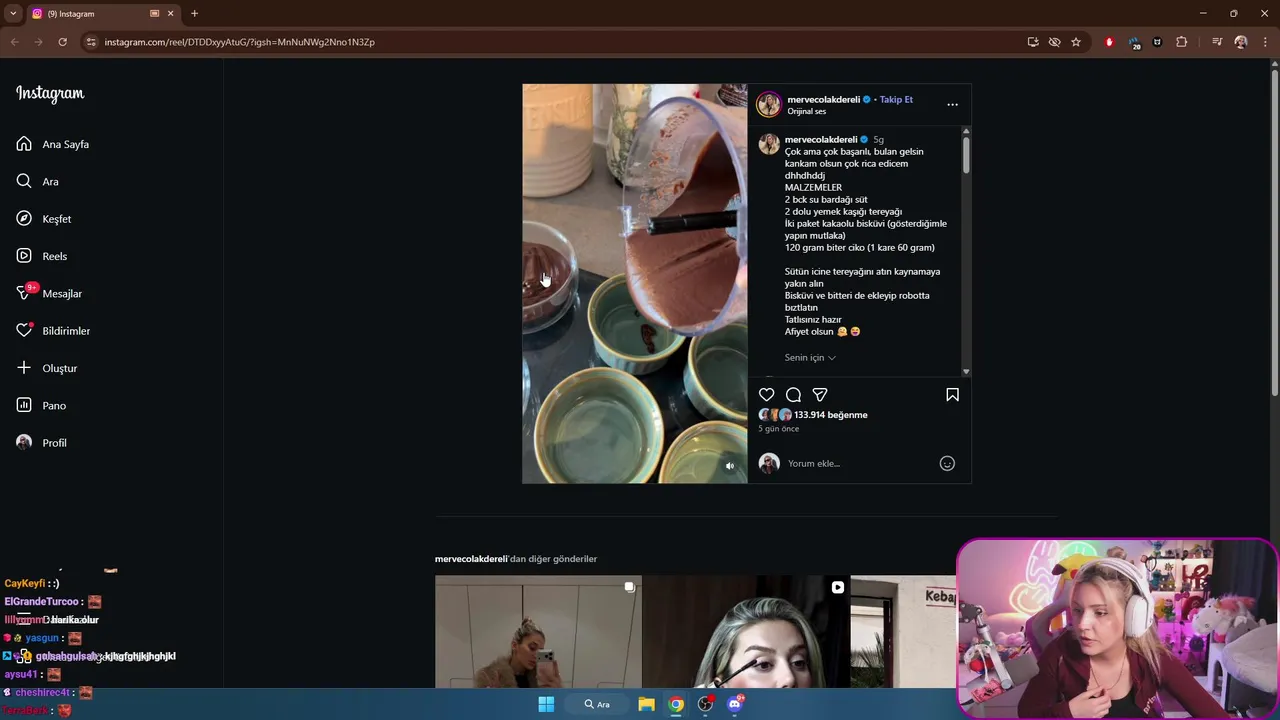This screenshot has height=720, width=1280.
Task: Open the makeup reel thumbnail
Action: pos(745,632)
